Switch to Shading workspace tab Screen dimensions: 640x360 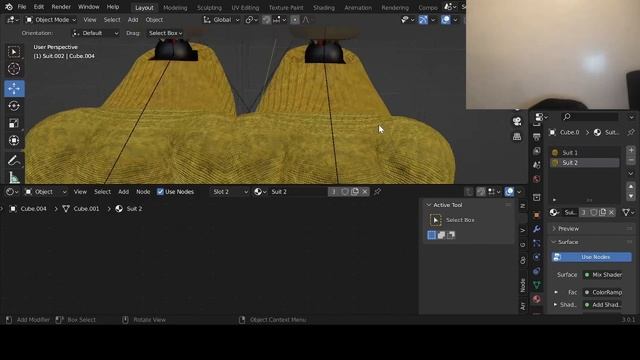tap(324, 7)
